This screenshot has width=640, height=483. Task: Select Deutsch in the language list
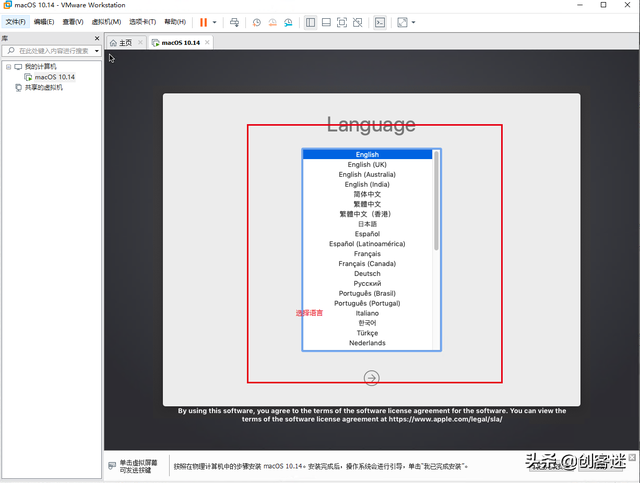tap(367, 274)
